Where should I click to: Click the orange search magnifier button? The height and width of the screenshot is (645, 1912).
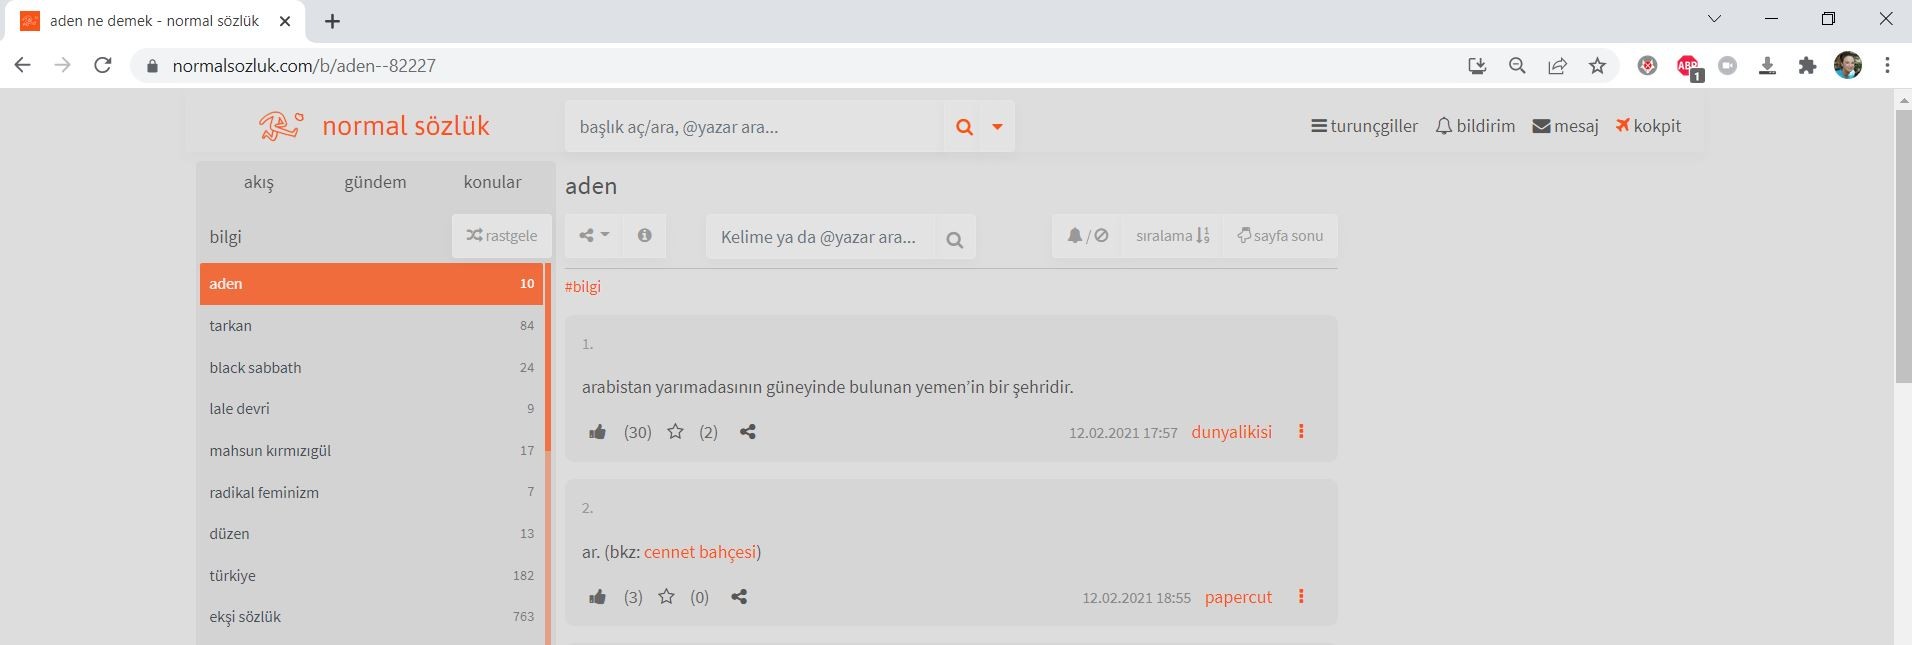point(964,127)
